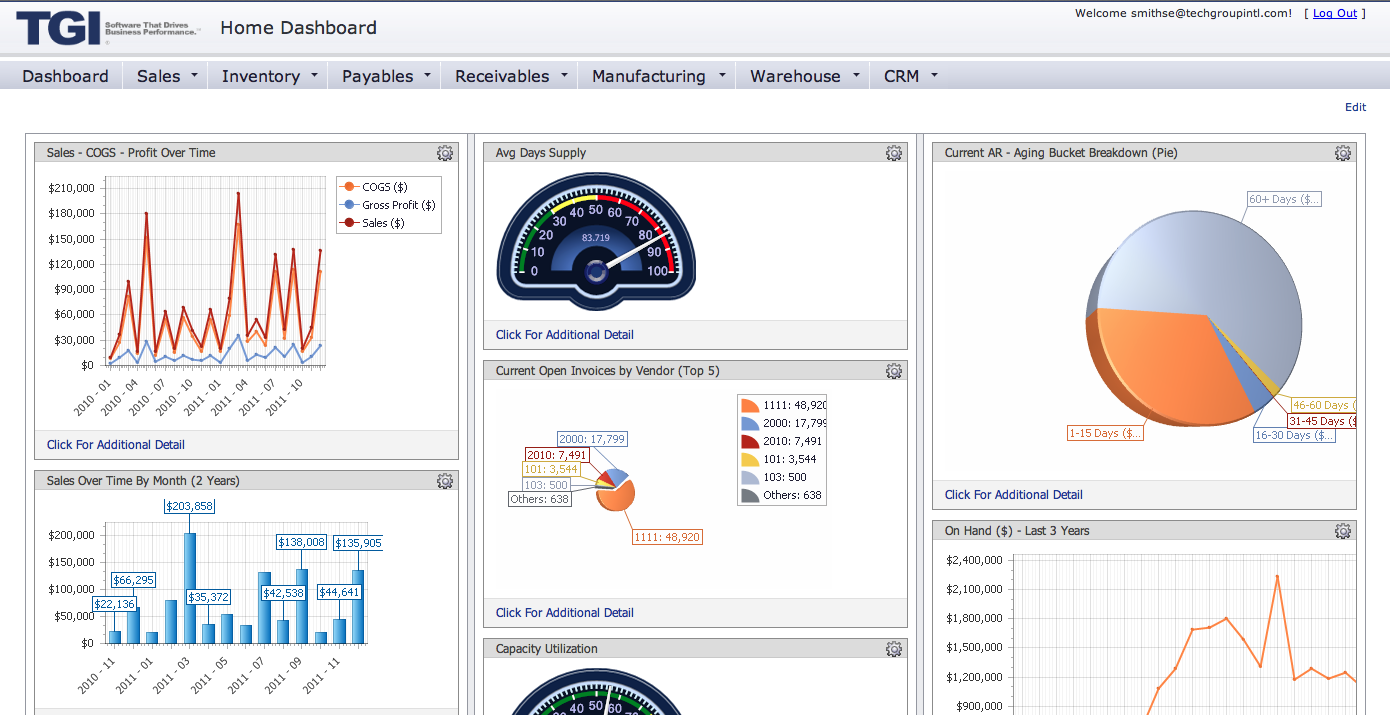Image resolution: width=1390 pixels, height=715 pixels.
Task: Click the 1111: 48,920 legend color swatch
Action: pos(752,404)
